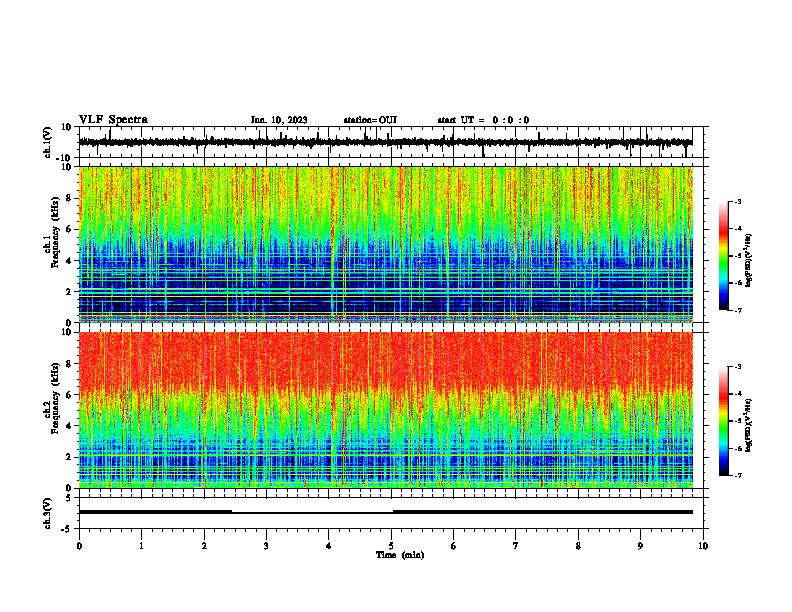The width and height of the screenshot is (792, 612).
Task: Select the "Jan. 10, 2023" date label
Action: [279, 120]
